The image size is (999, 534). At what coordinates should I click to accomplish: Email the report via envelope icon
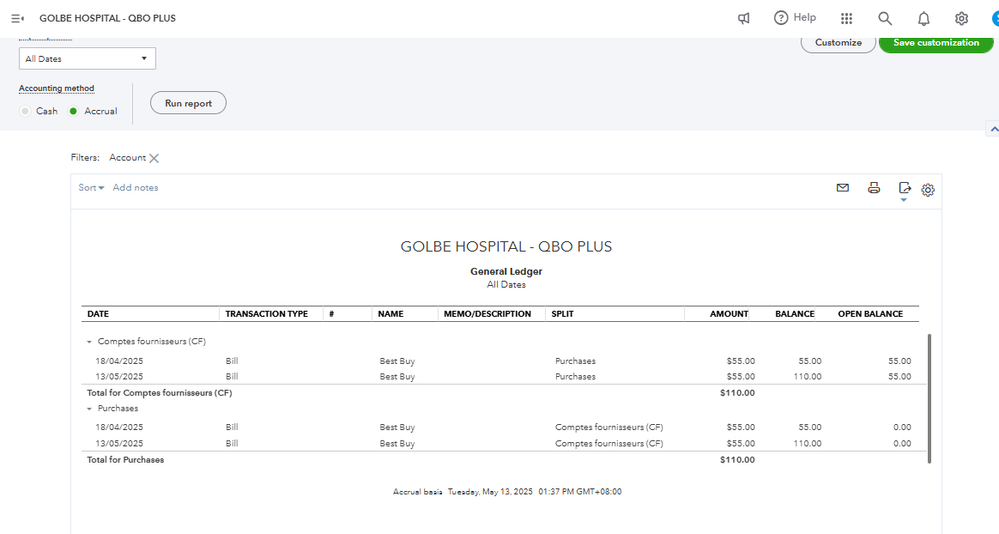click(843, 188)
